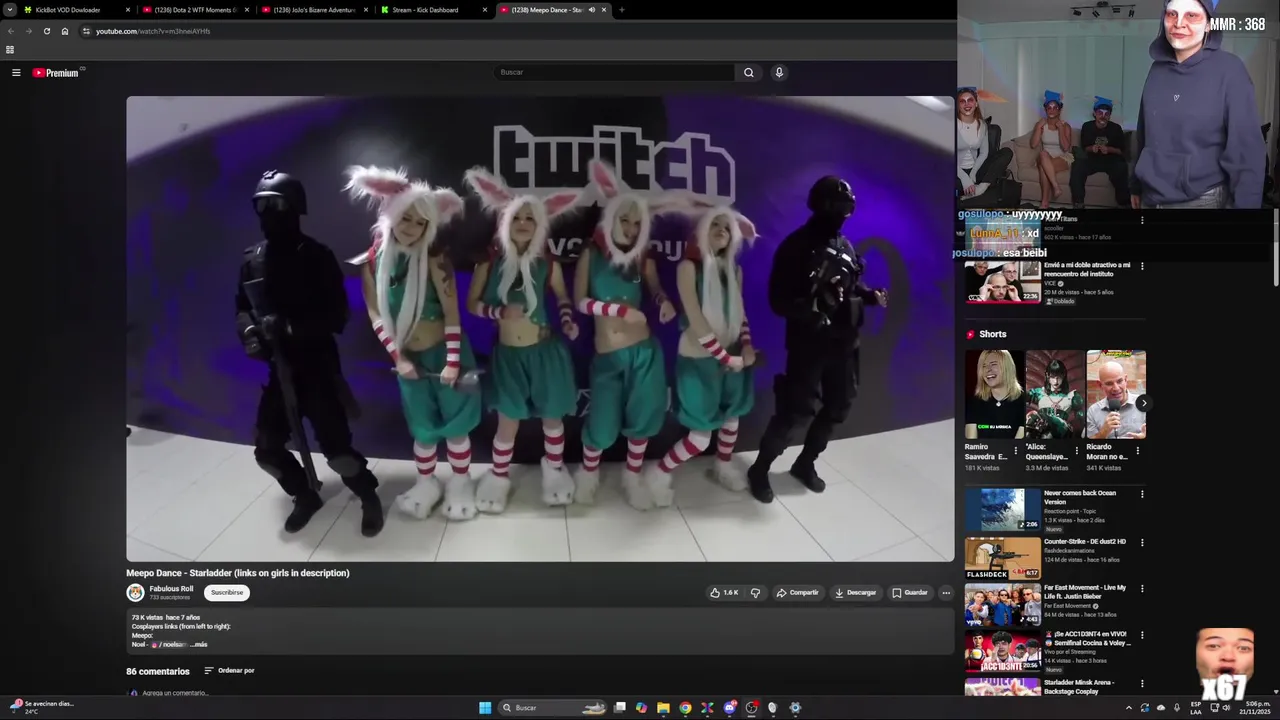Open the Shorts section heading
Image resolution: width=1280 pixels, height=720 pixels.
click(992, 334)
